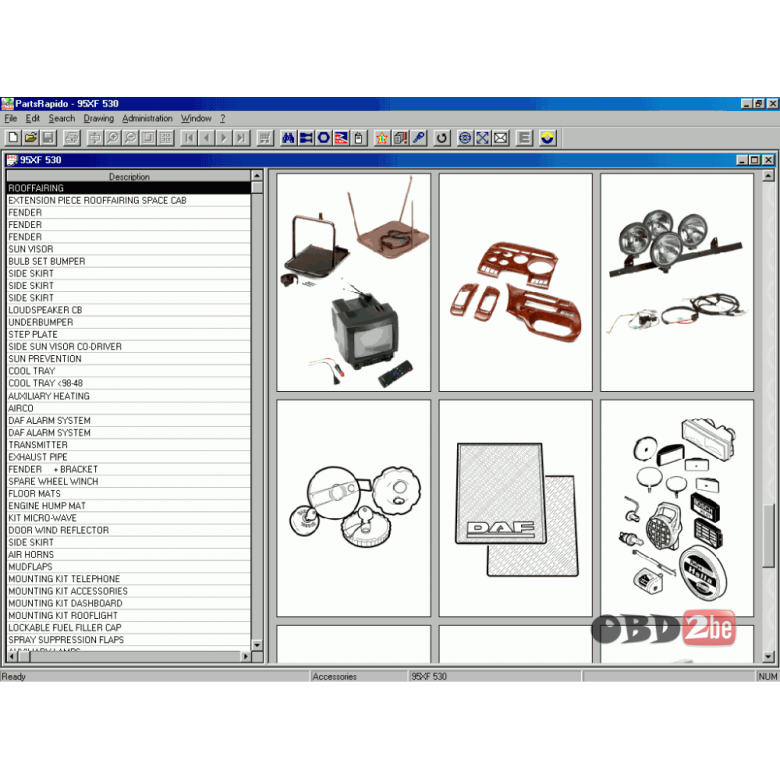The width and height of the screenshot is (780, 780).
Task: Click the steering wheel toolbar icon
Action: [x=465, y=138]
